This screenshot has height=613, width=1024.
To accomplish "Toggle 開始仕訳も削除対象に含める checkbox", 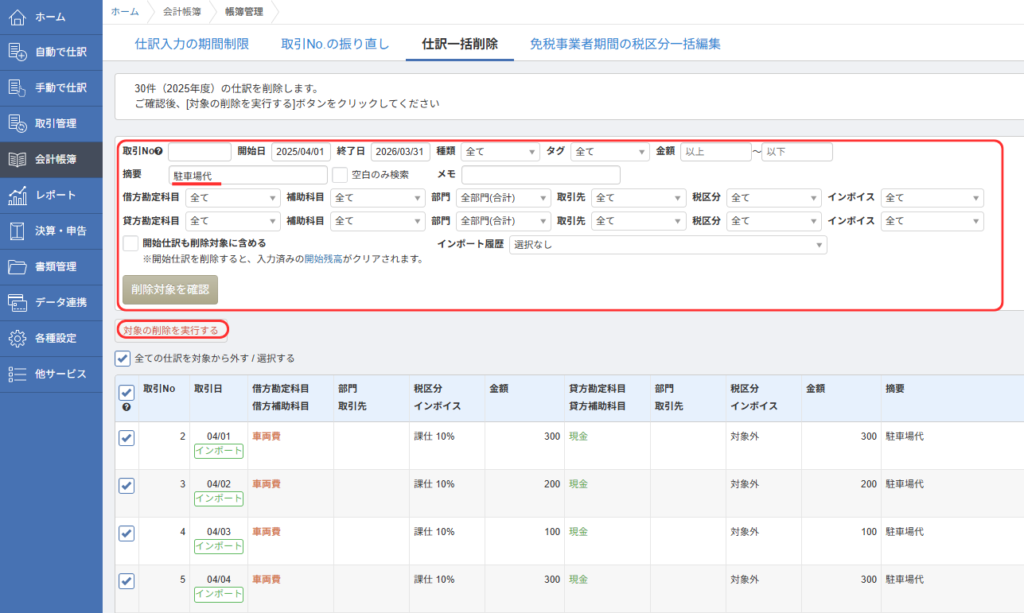I will coord(130,243).
